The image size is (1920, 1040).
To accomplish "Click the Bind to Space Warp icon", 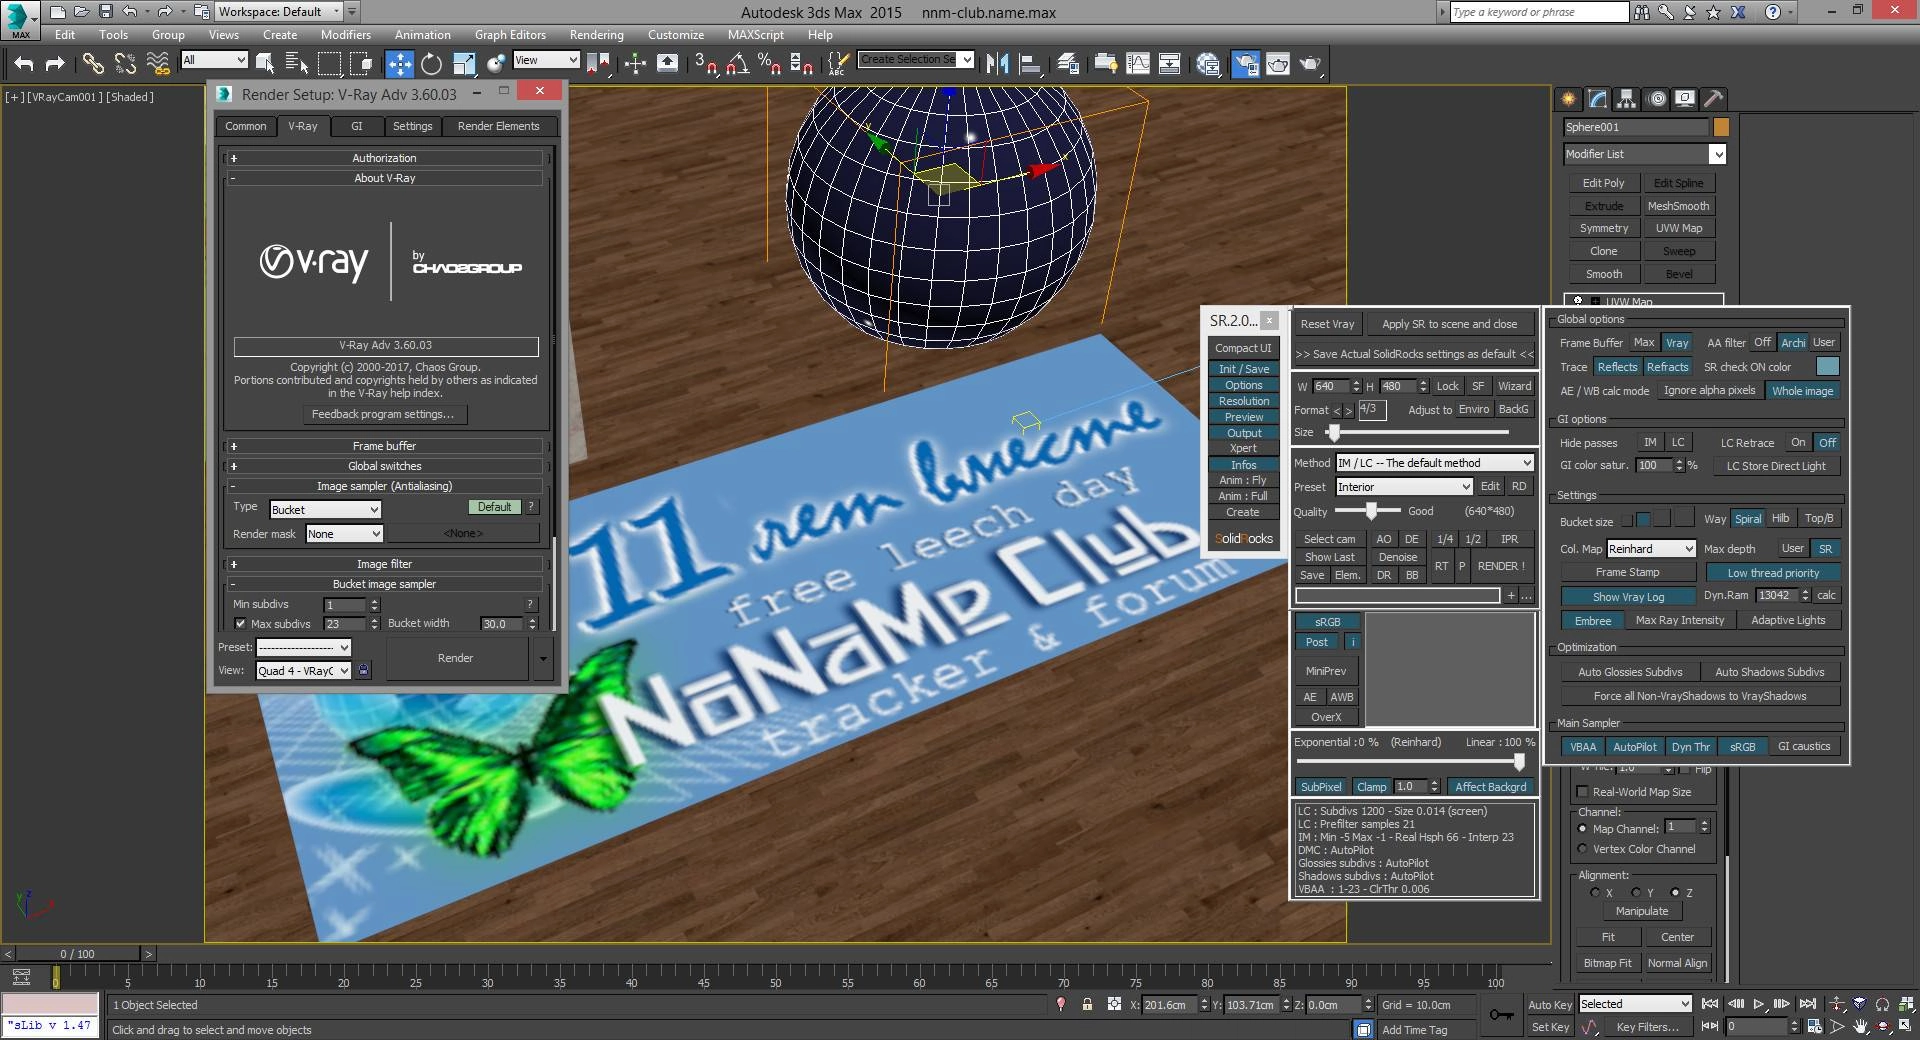I will (158, 64).
